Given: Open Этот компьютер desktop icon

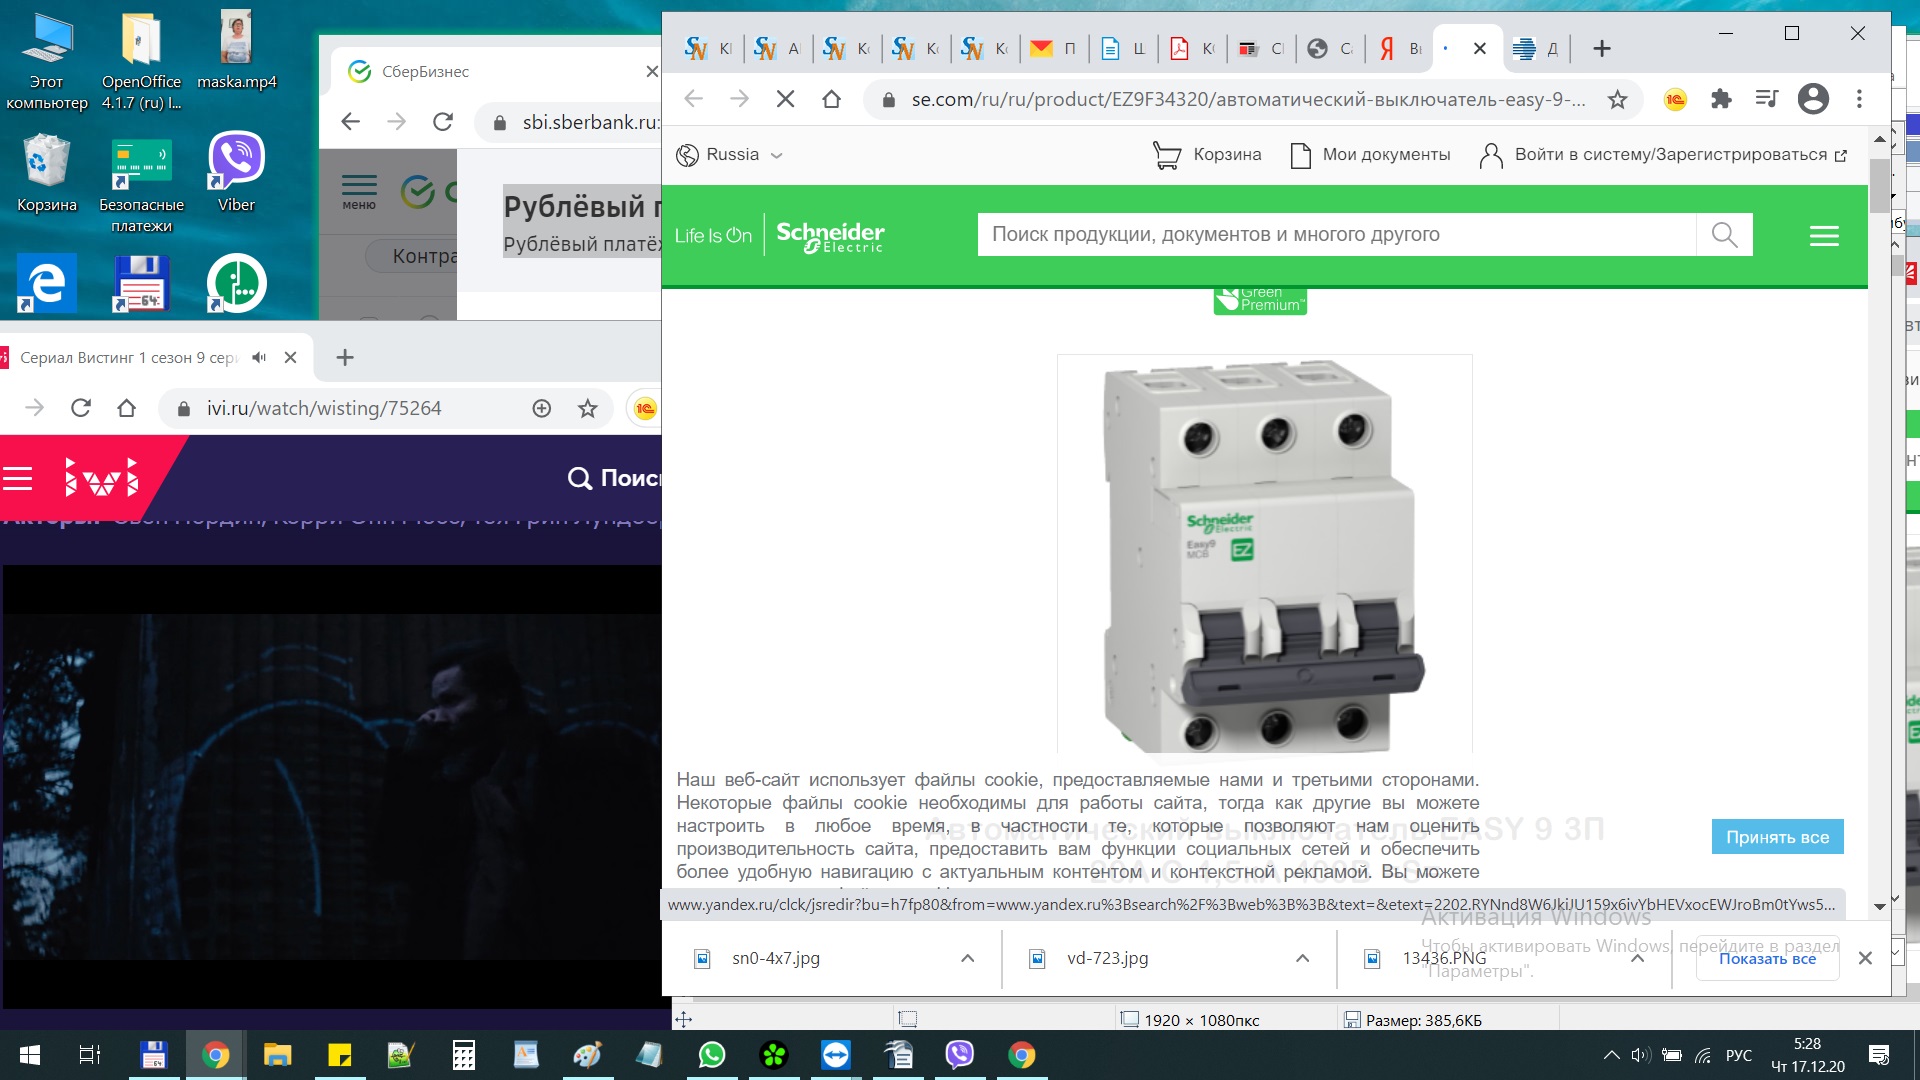Looking at the screenshot, I should pyautogui.click(x=47, y=62).
